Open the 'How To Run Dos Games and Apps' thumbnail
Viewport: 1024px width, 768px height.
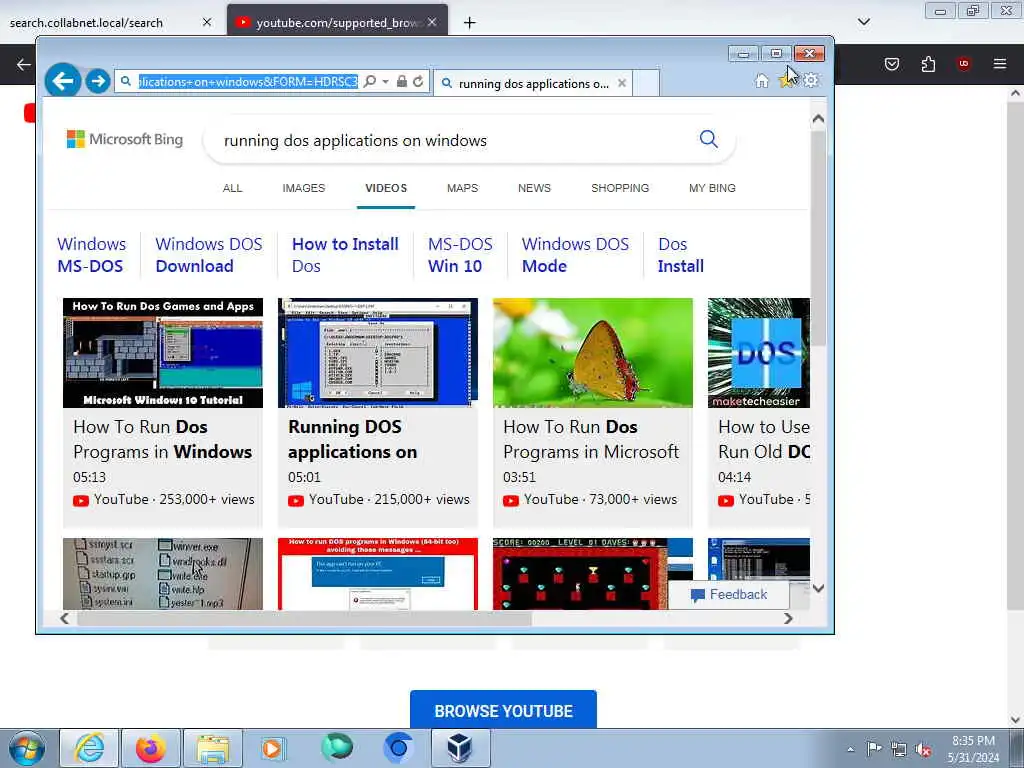[x=163, y=353]
